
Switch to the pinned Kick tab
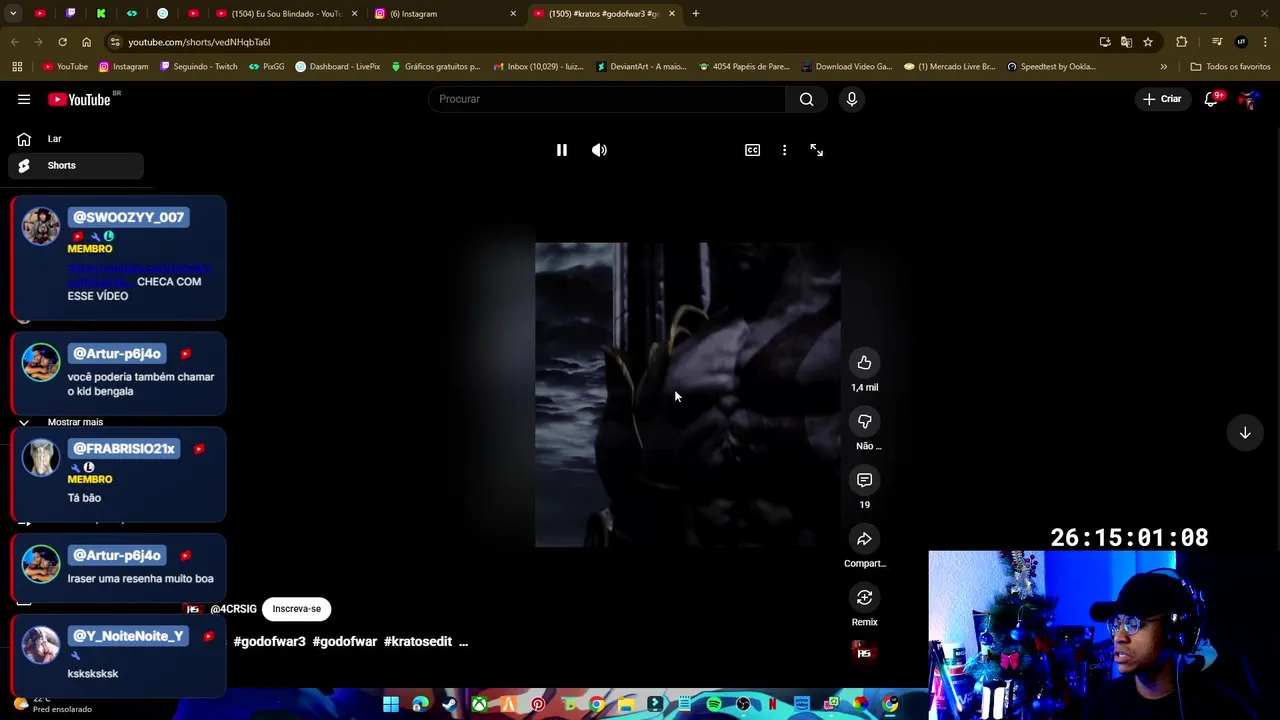click(101, 14)
